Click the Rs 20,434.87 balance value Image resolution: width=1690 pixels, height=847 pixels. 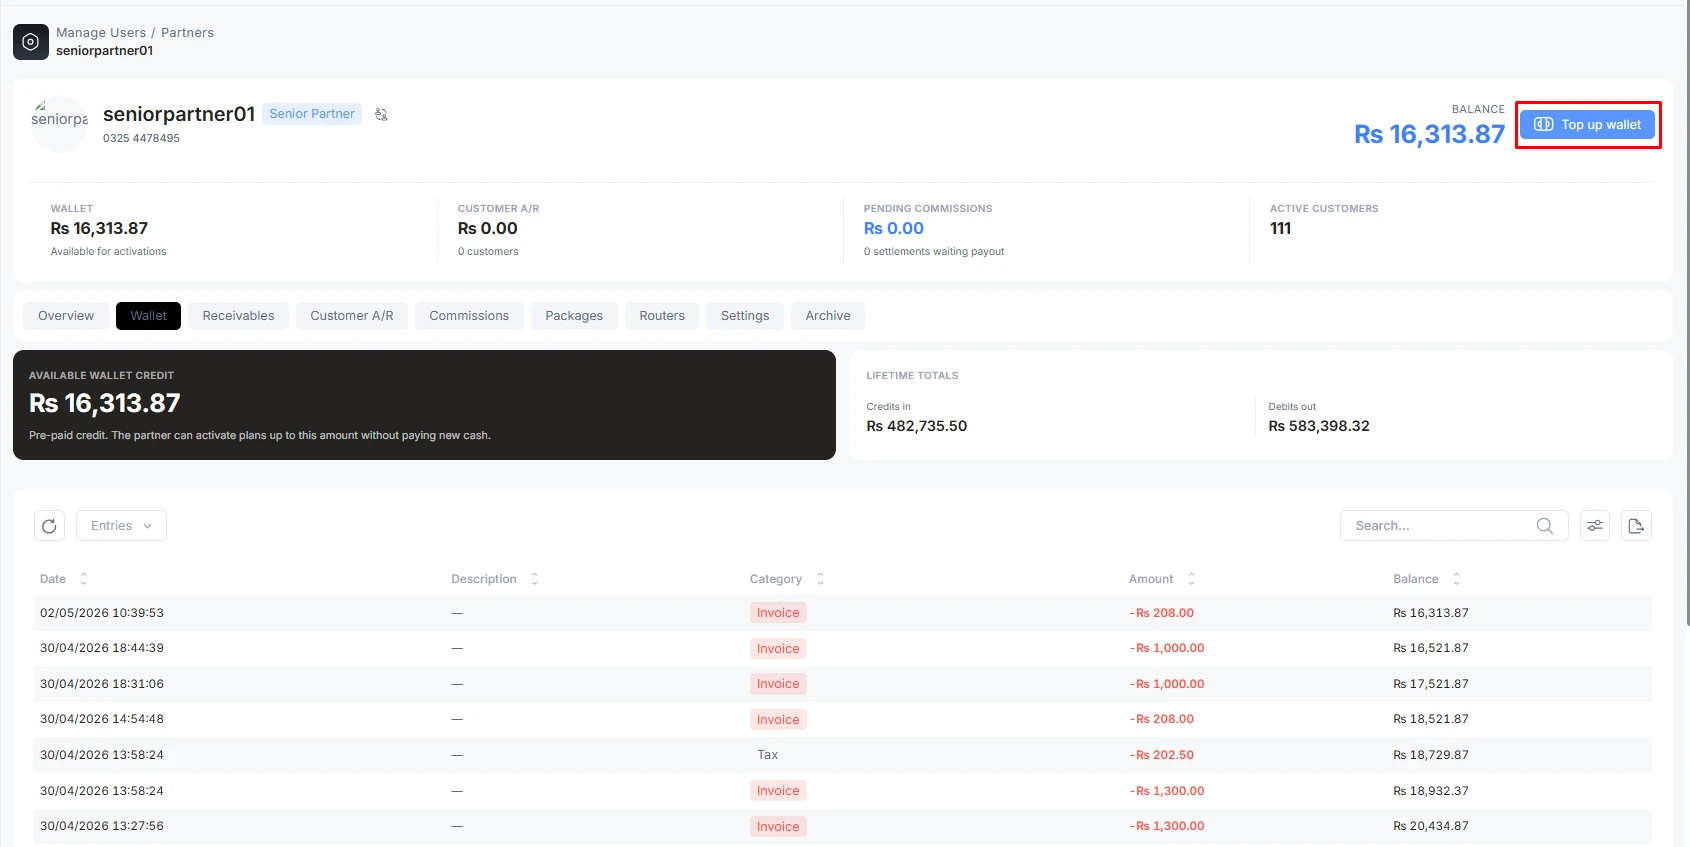click(1431, 826)
